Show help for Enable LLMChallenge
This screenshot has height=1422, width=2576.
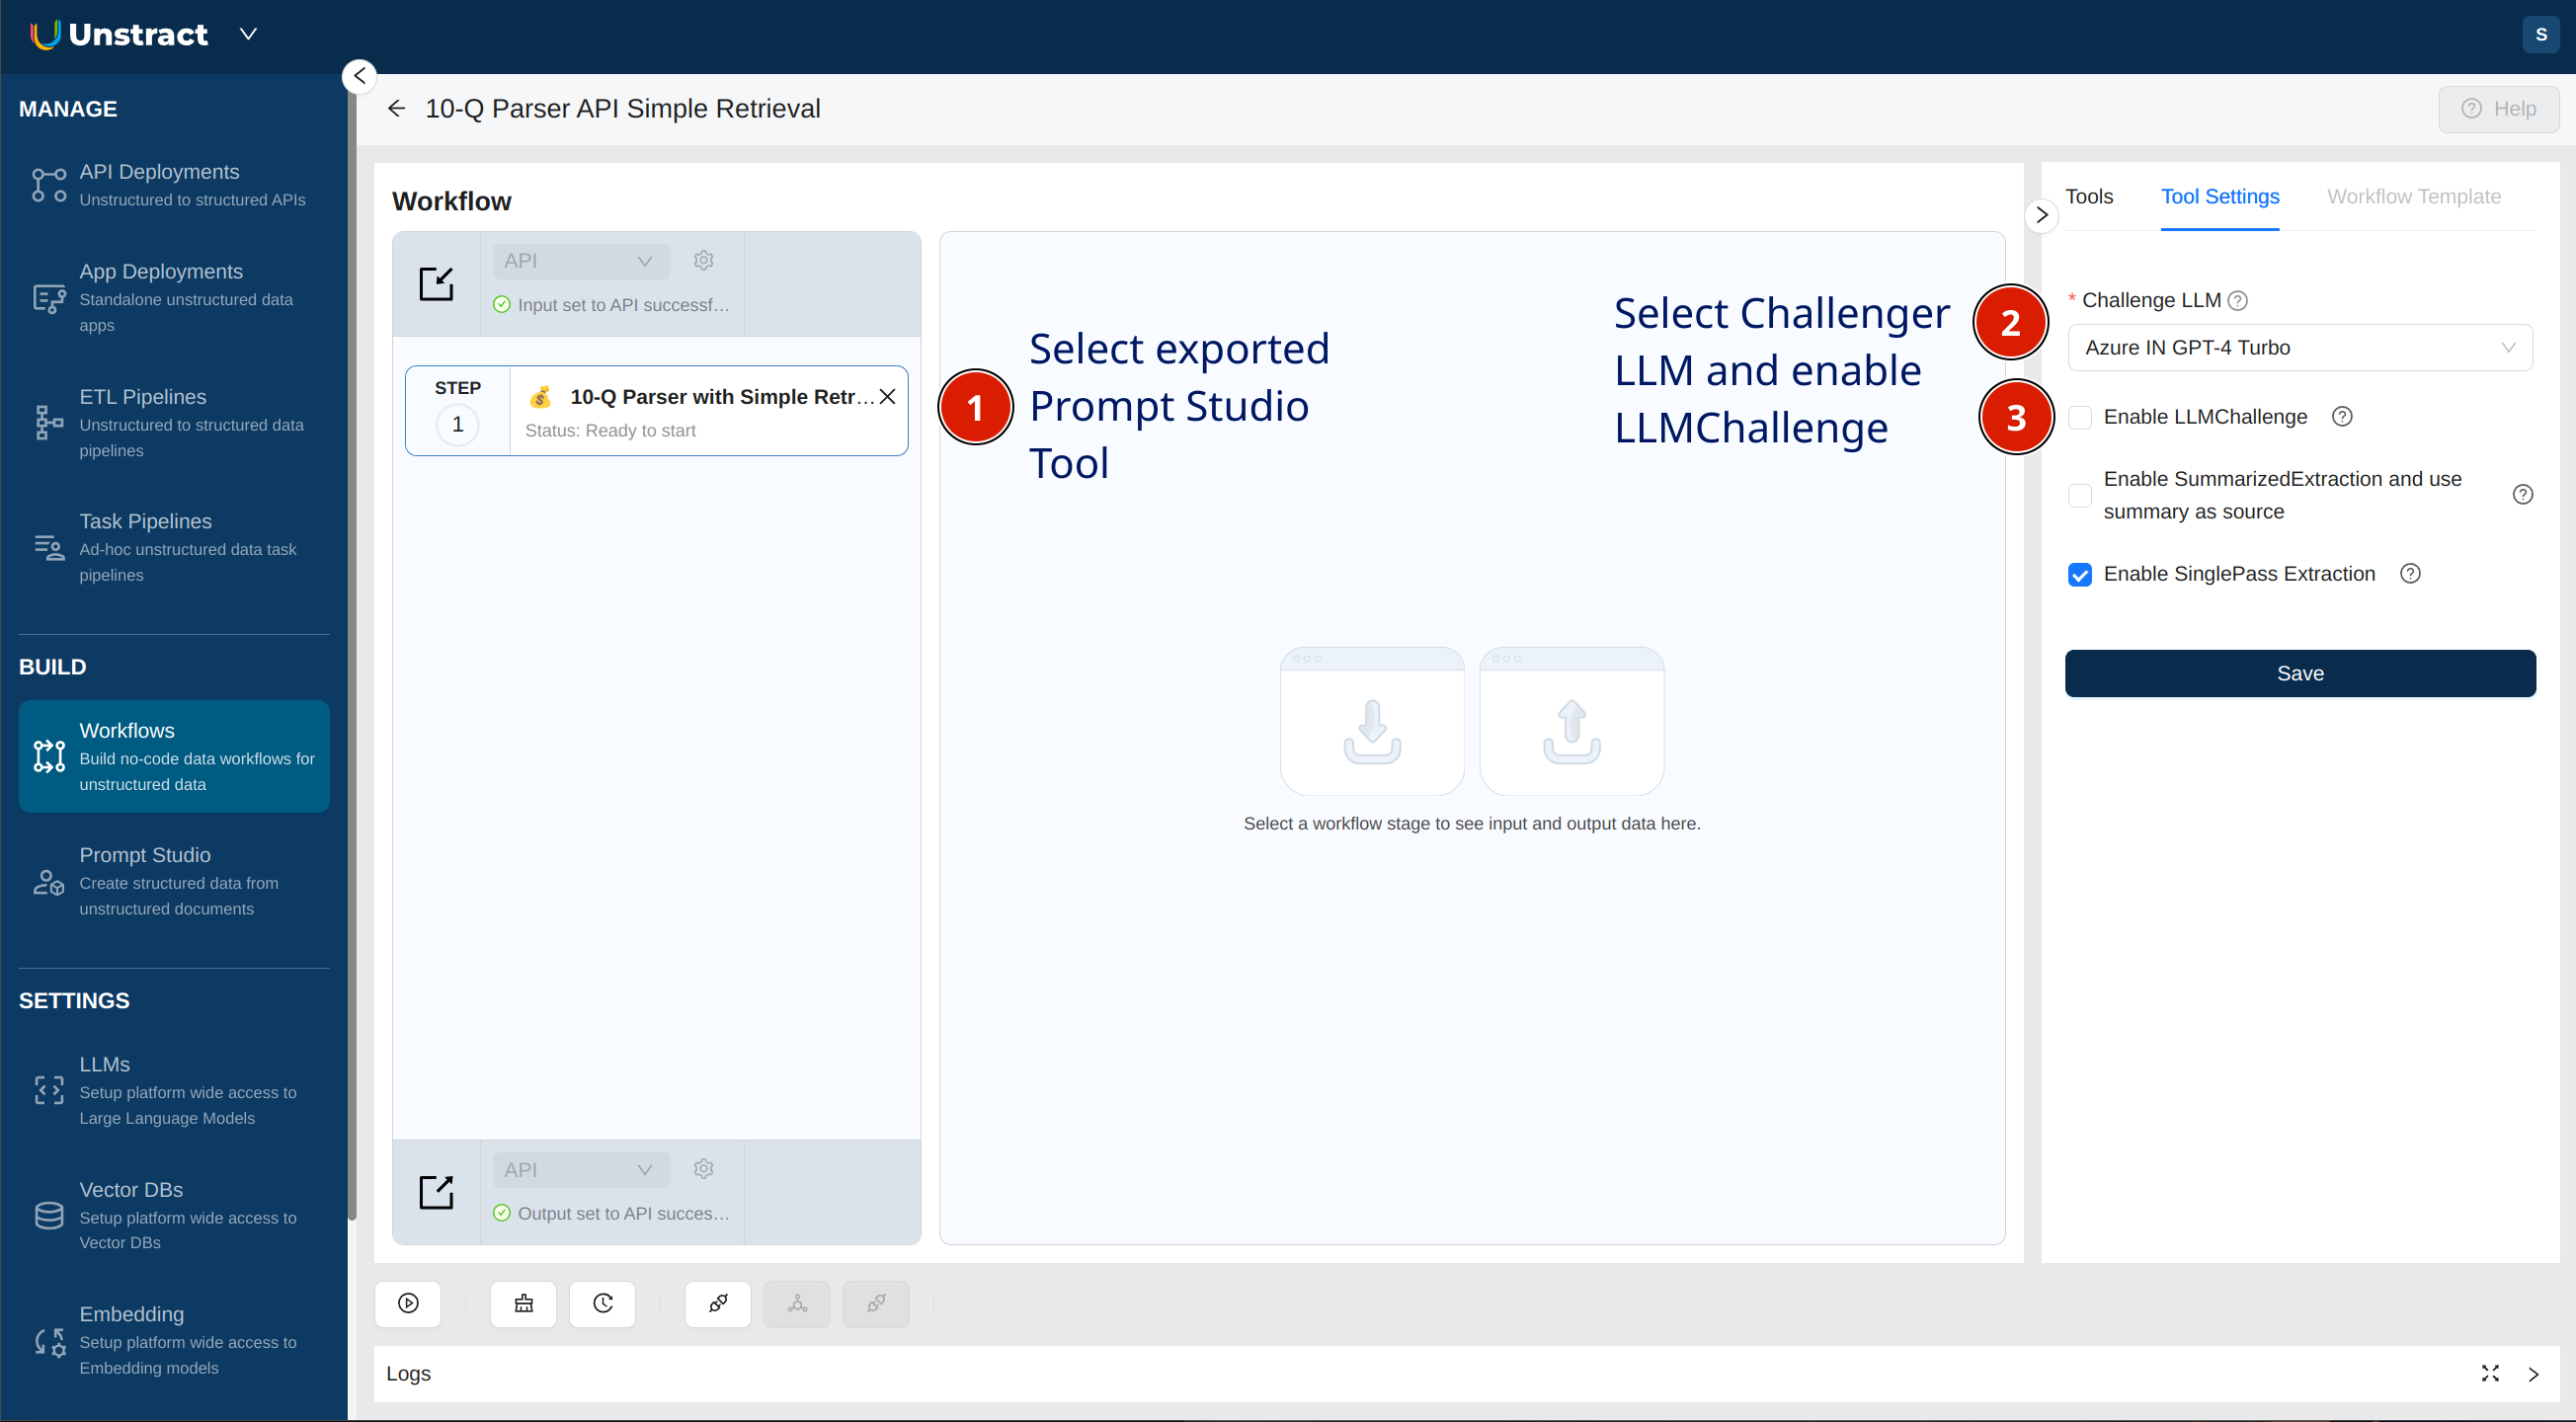click(2341, 417)
